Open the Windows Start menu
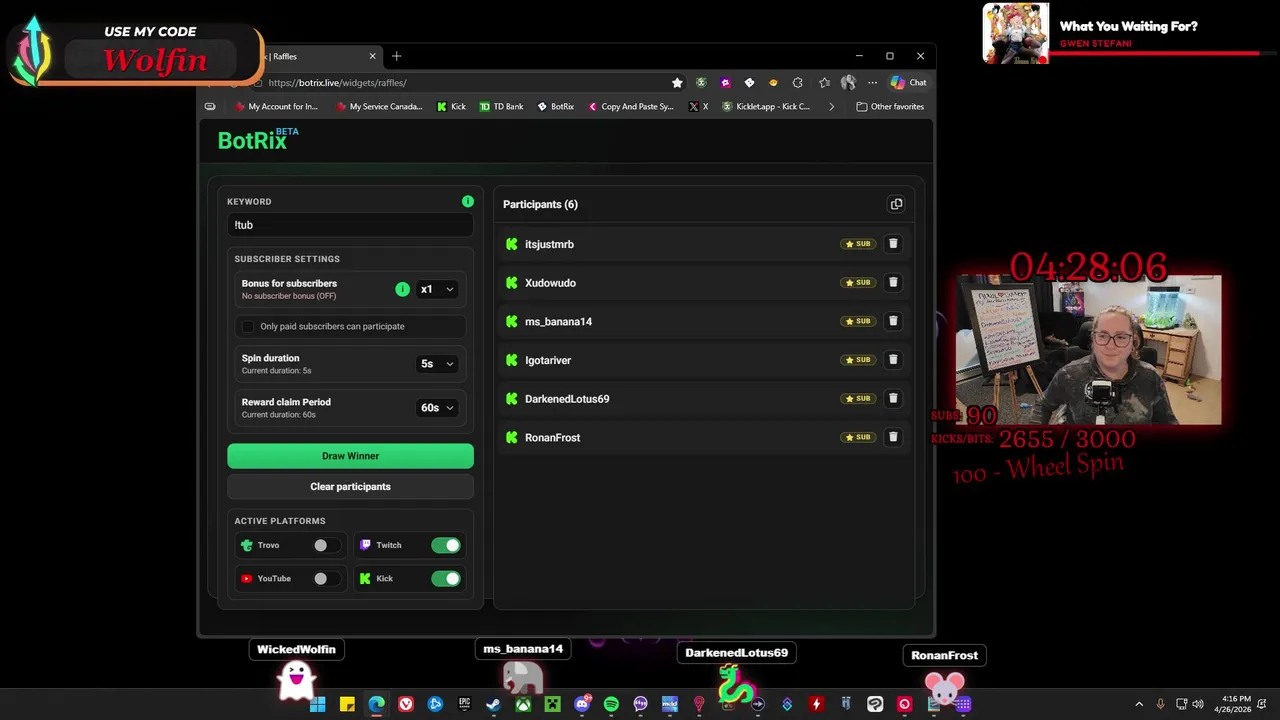This screenshot has height=720, width=1280. click(317, 704)
